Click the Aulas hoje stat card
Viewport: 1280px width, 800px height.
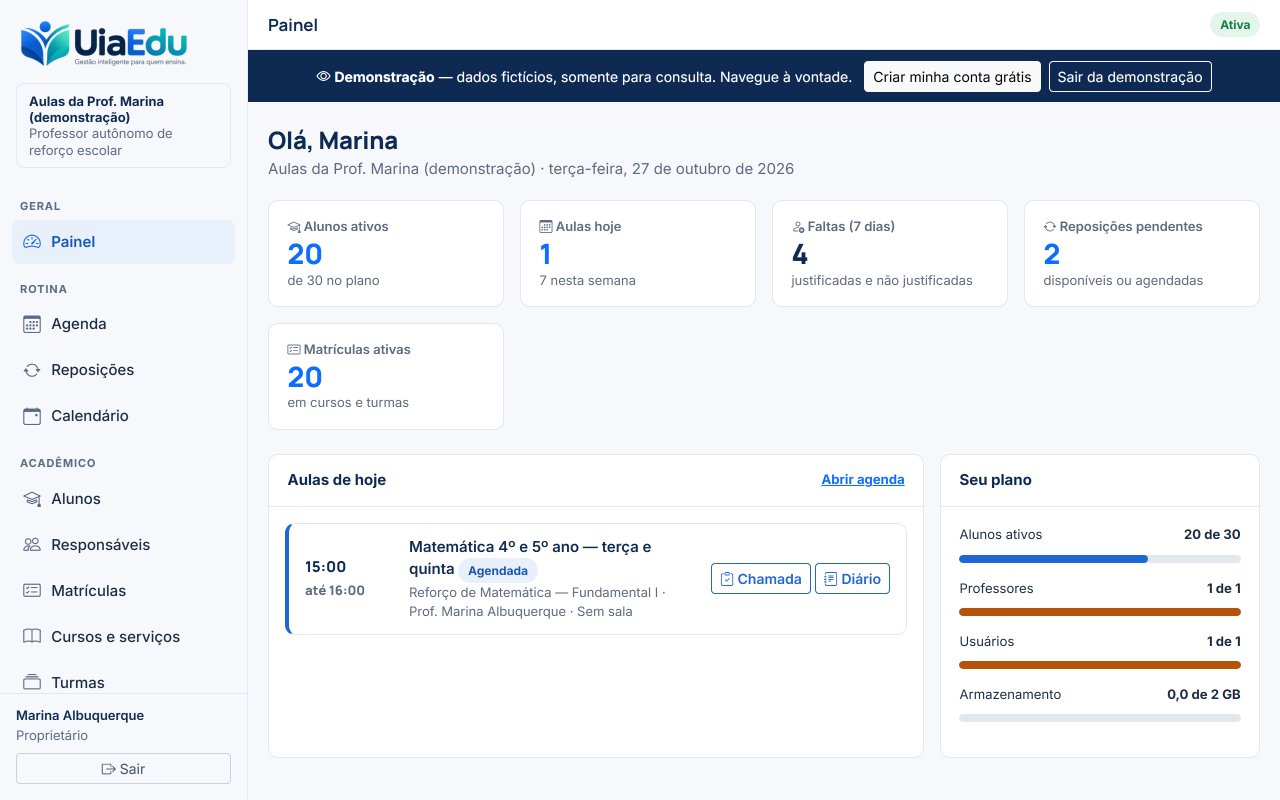[638, 253]
